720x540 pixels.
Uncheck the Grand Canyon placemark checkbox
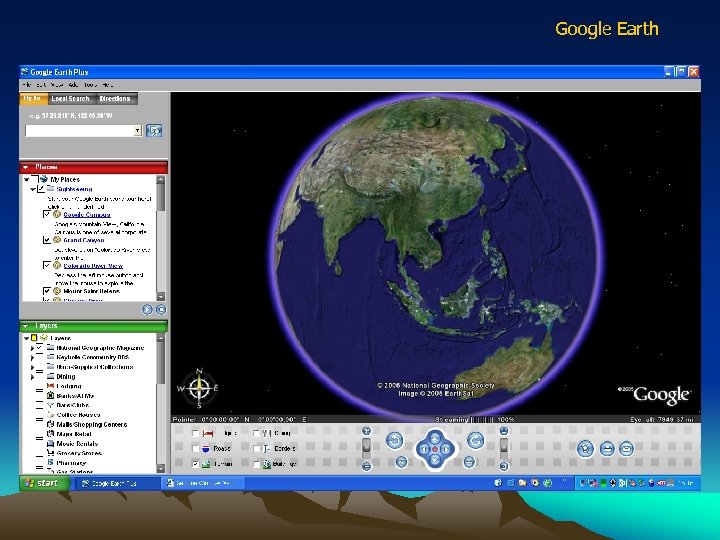pyautogui.click(x=47, y=240)
